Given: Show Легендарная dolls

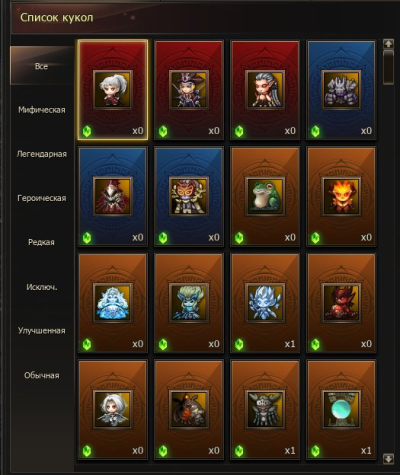Looking at the screenshot, I should point(42,154).
